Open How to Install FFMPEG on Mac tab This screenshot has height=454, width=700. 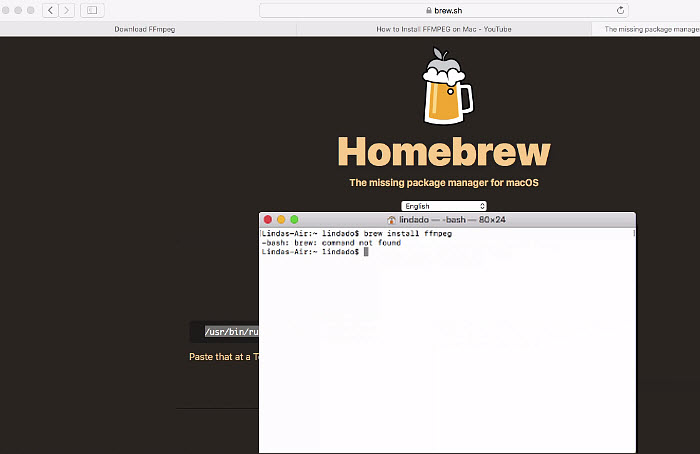[444, 29]
